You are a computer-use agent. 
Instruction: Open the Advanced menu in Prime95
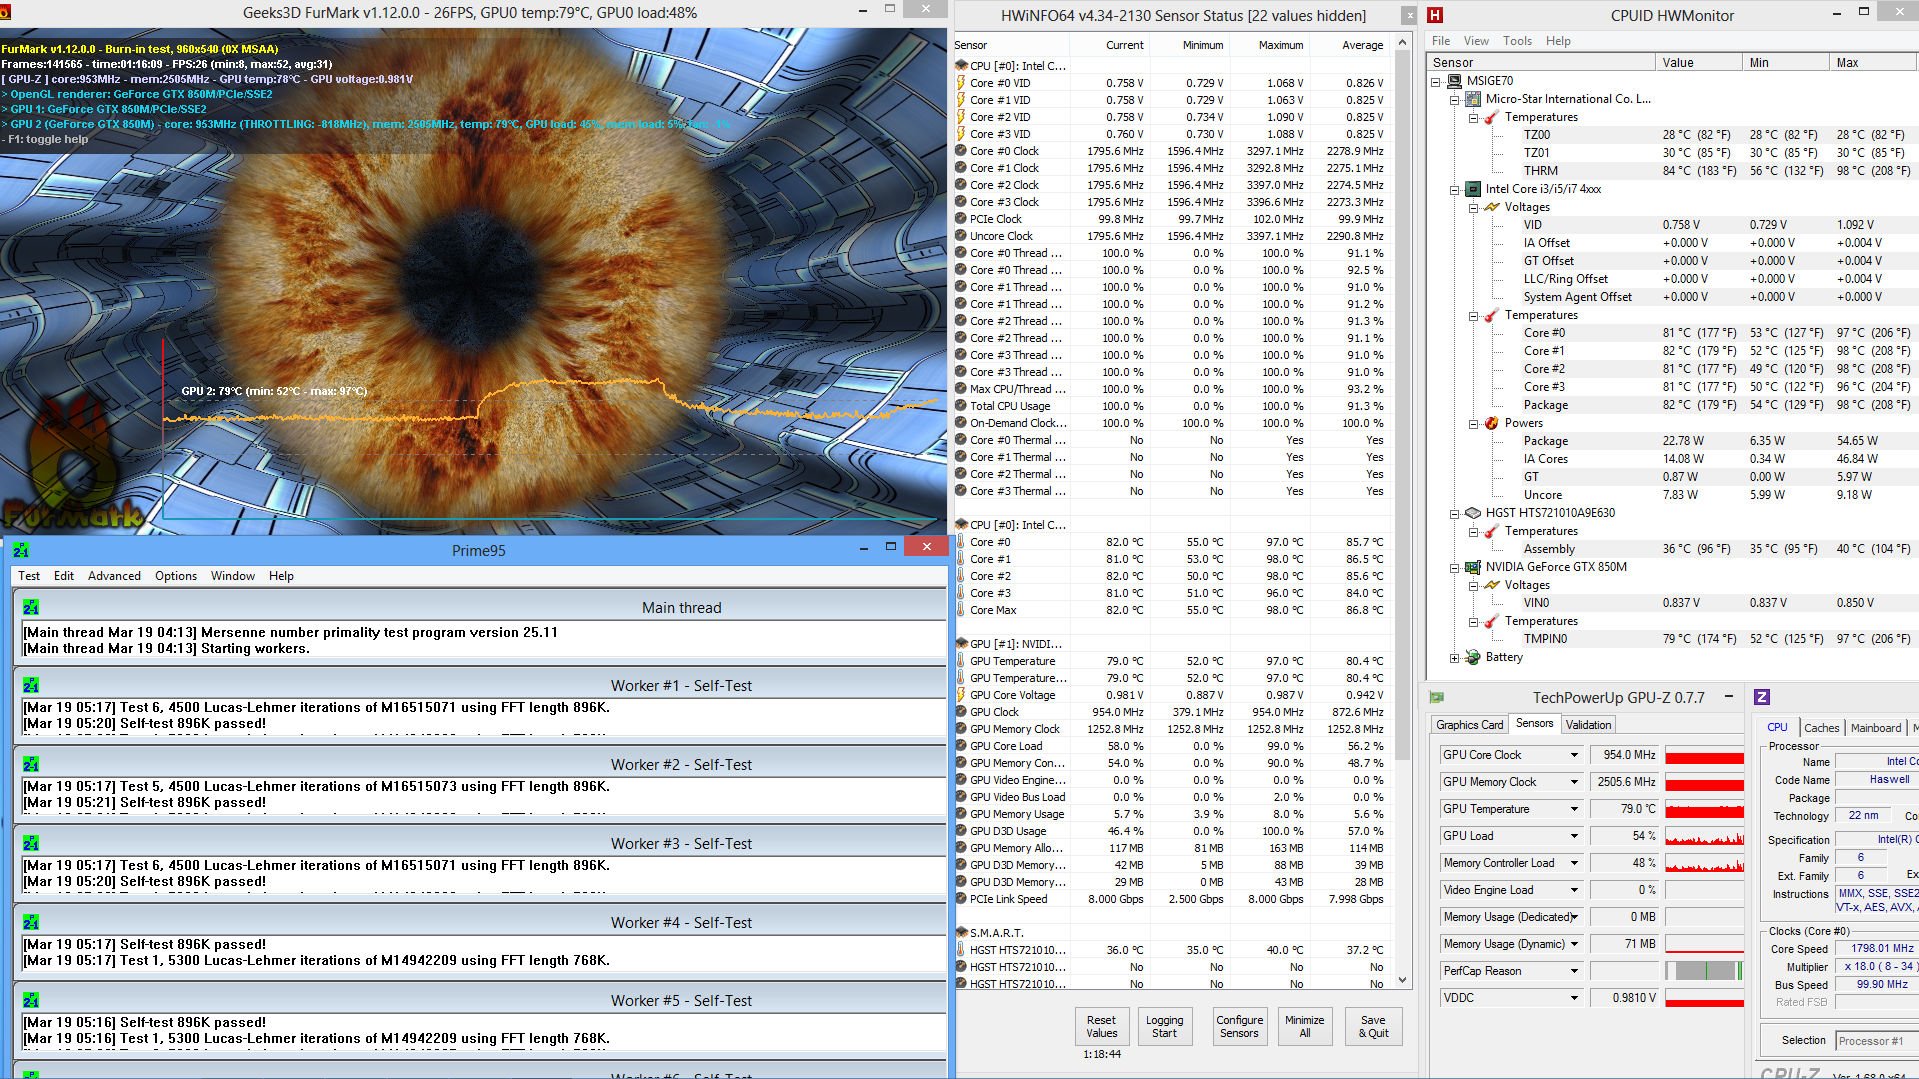[x=114, y=576]
